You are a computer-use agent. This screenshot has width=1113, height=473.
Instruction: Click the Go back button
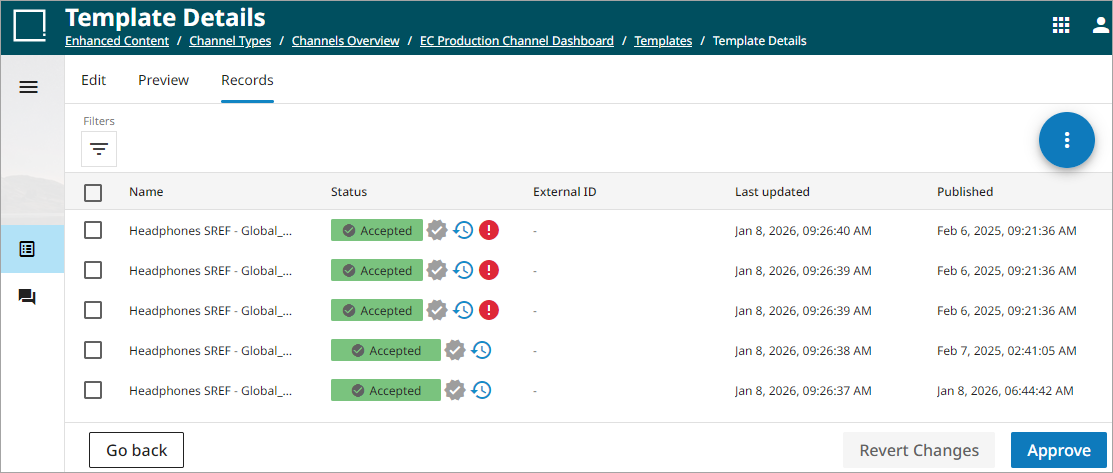tap(136, 450)
